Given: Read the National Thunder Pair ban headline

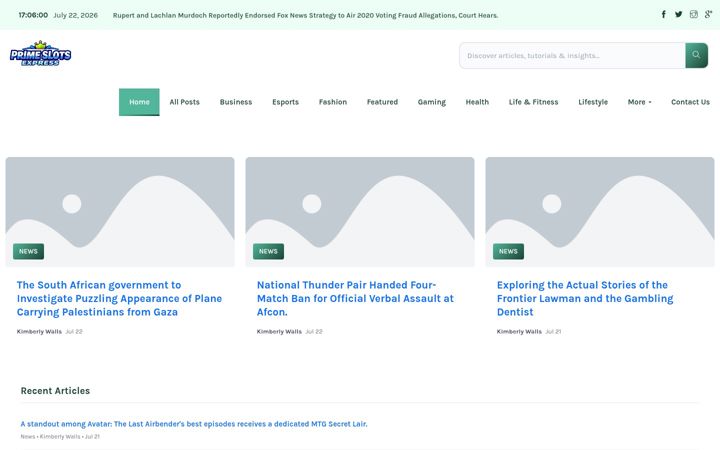Looking at the screenshot, I should pos(355,298).
